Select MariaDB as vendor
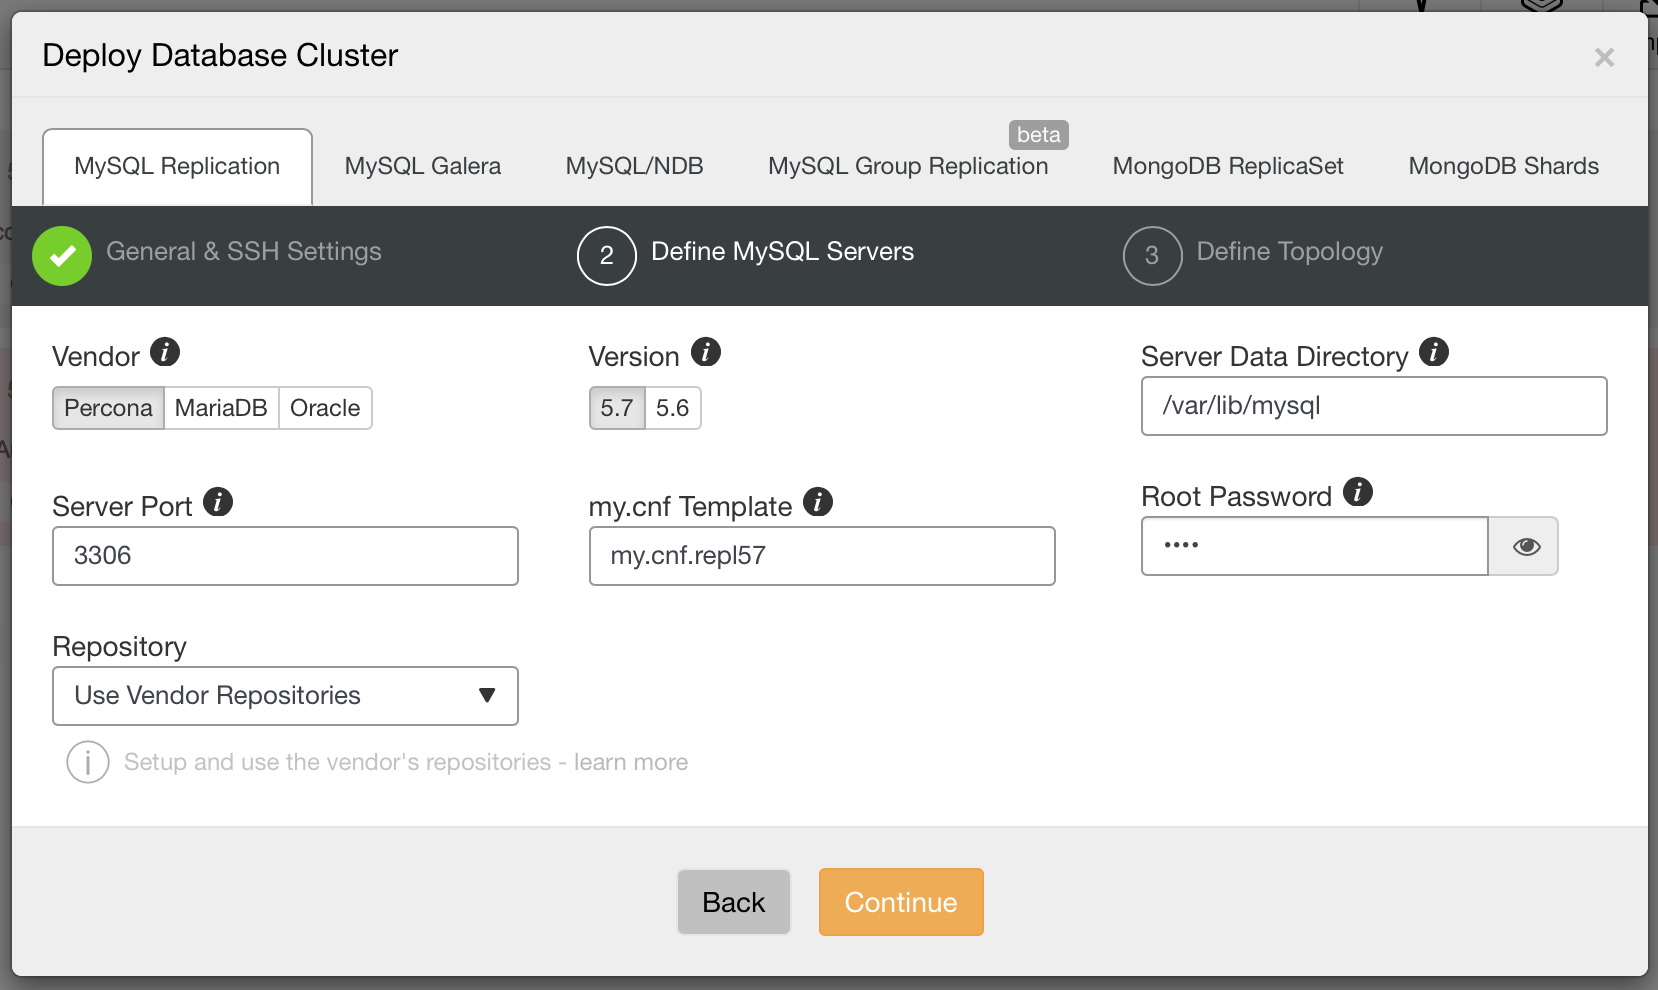 point(221,408)
